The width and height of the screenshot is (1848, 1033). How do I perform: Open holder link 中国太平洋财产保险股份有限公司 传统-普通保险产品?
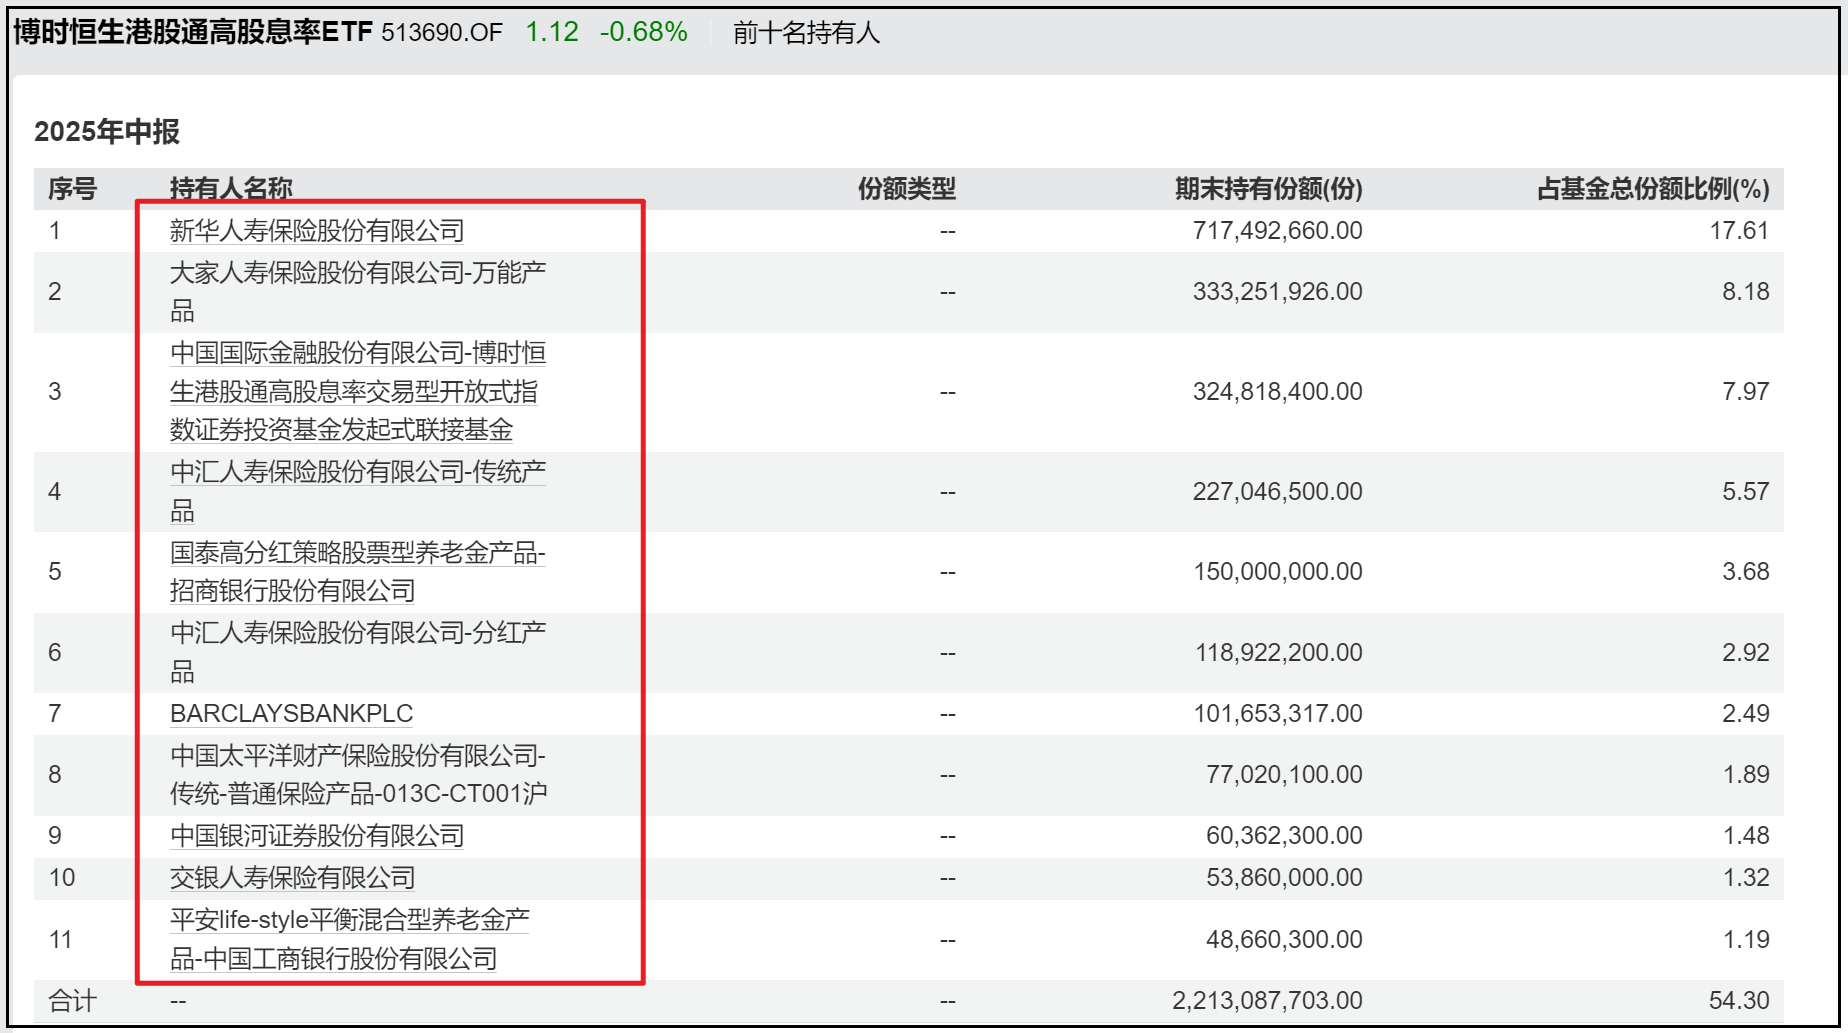pos(358,774)
